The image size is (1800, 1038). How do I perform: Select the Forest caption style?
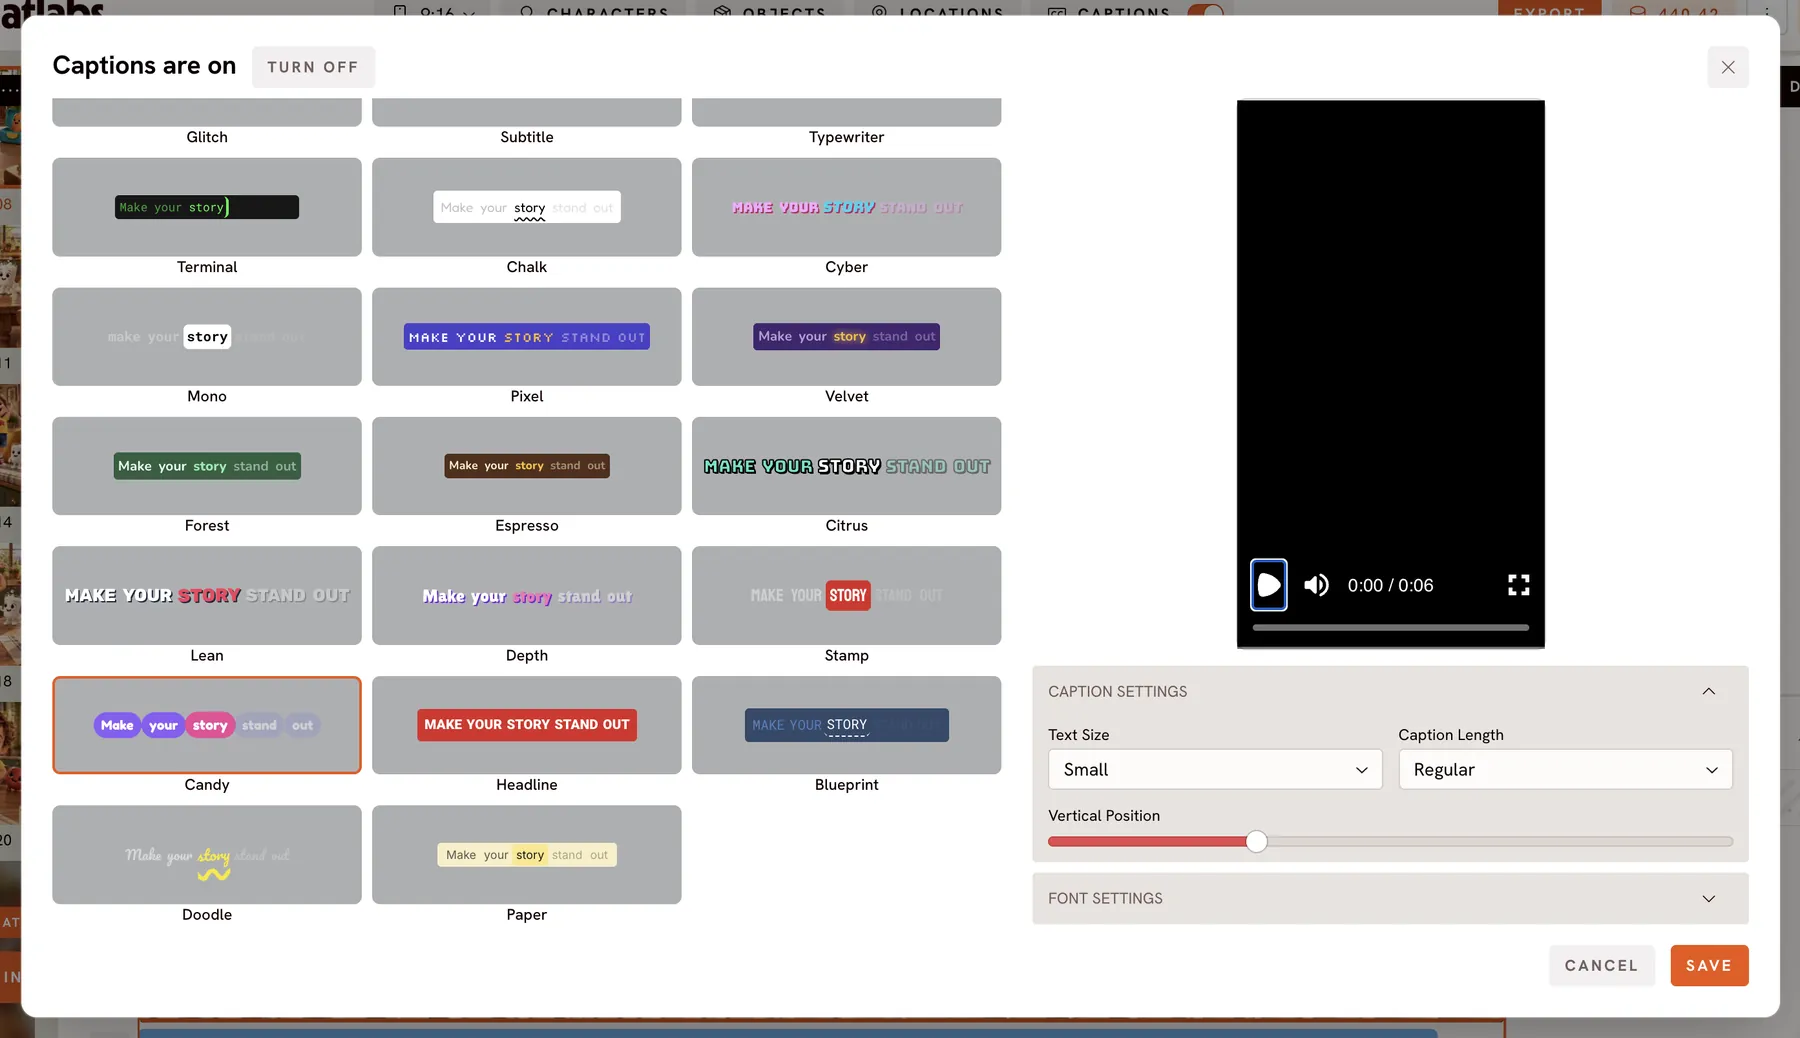click(x=207, y=466)
